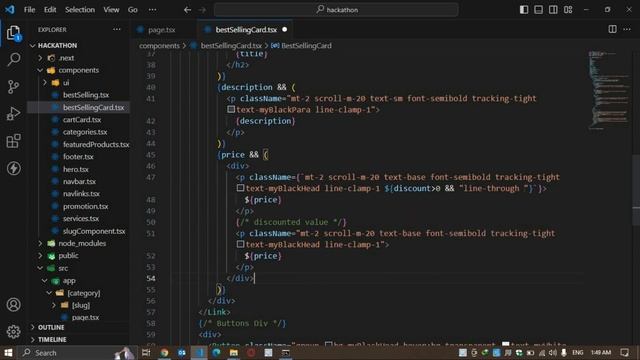Viewport: 640px width, 360px height.
Task: Open Explorer Views and More Actions ellipsis
Action: pyautogui.click(x=117, y=29)
